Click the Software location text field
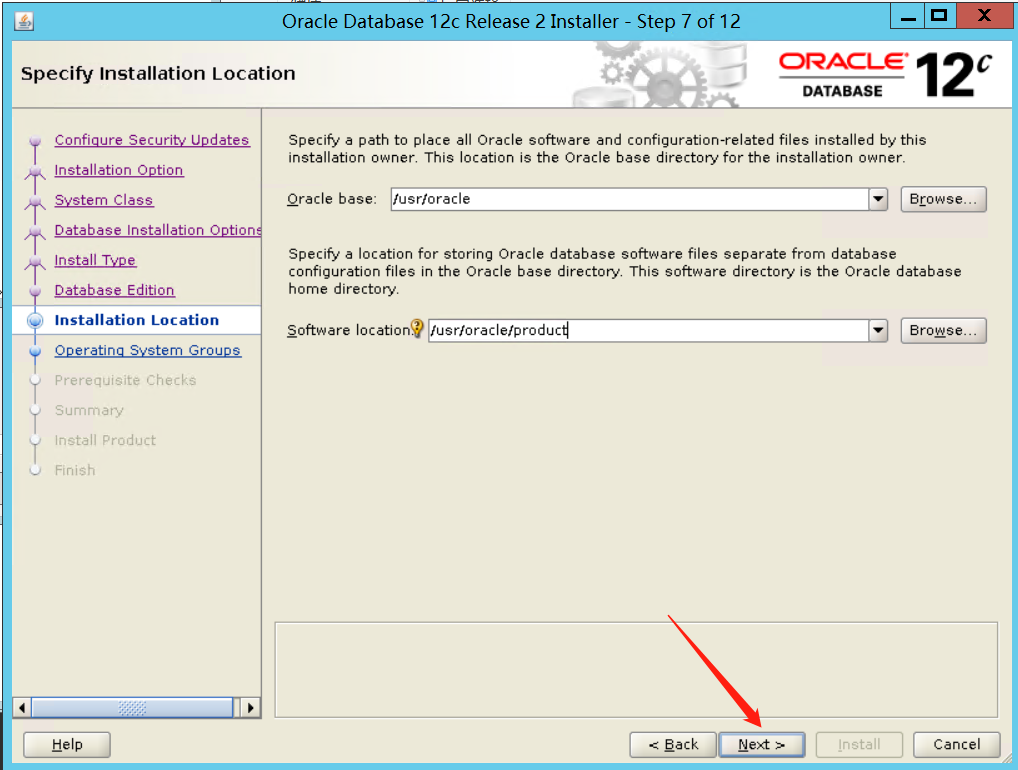The height and width of the screenshot is (770, 1018). coord(649,330)
